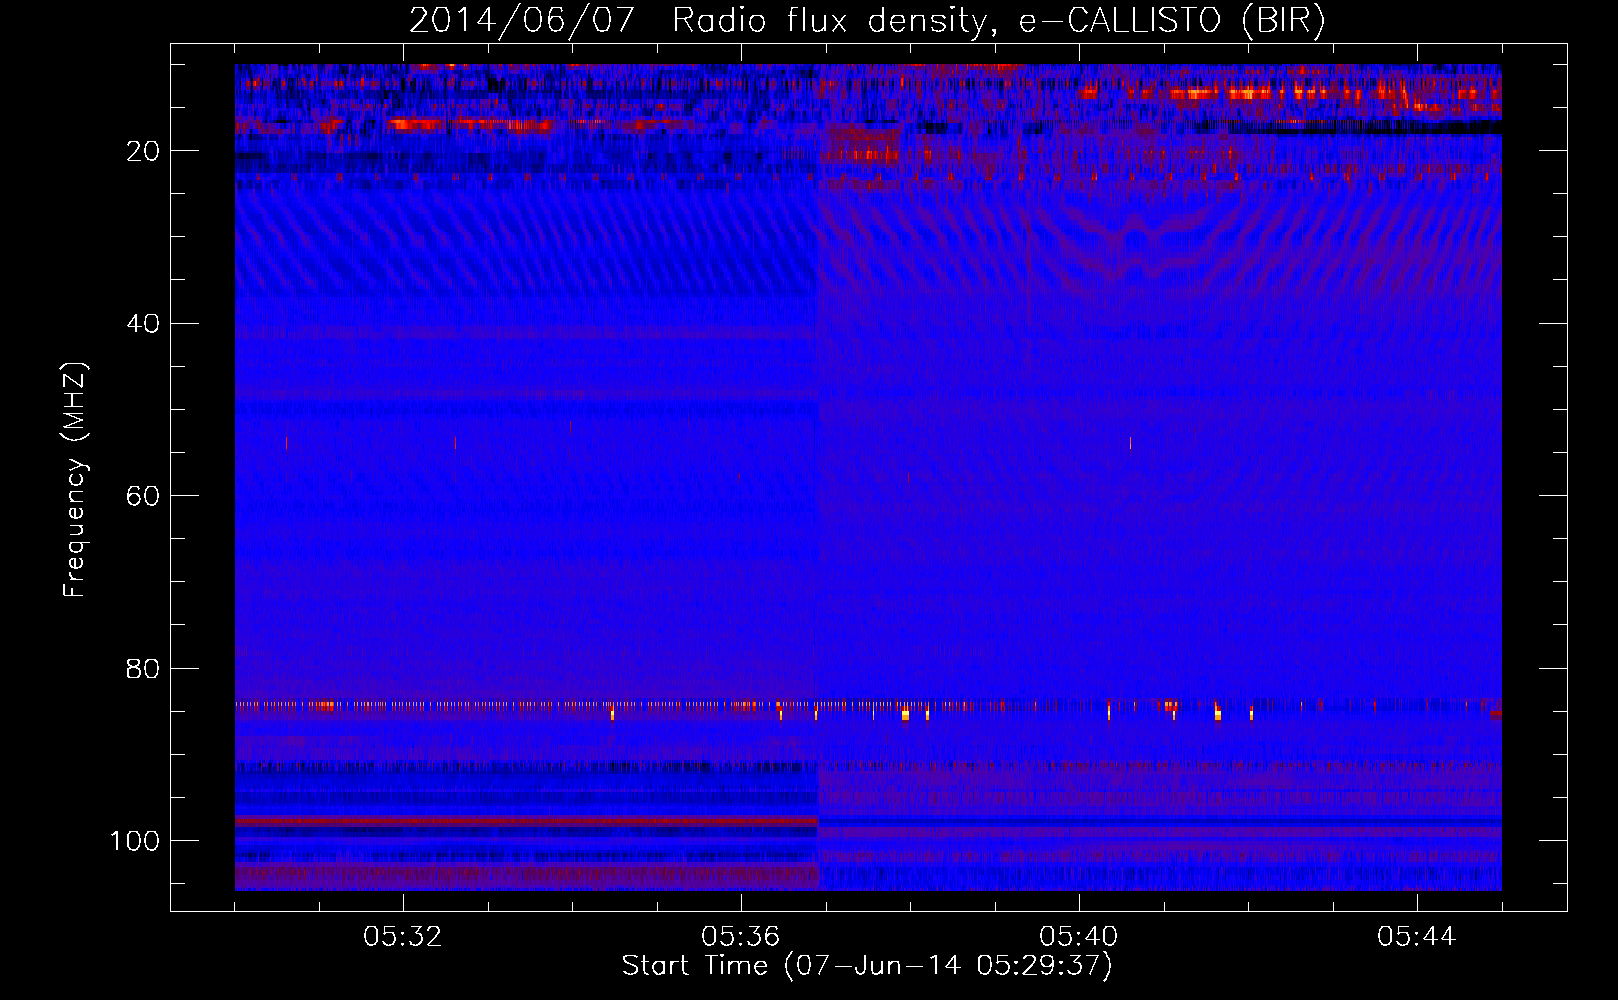Click the 40 MHz frequency axis label
Viewport: 1618px width, 1000px height.
[x=143, y=324]
